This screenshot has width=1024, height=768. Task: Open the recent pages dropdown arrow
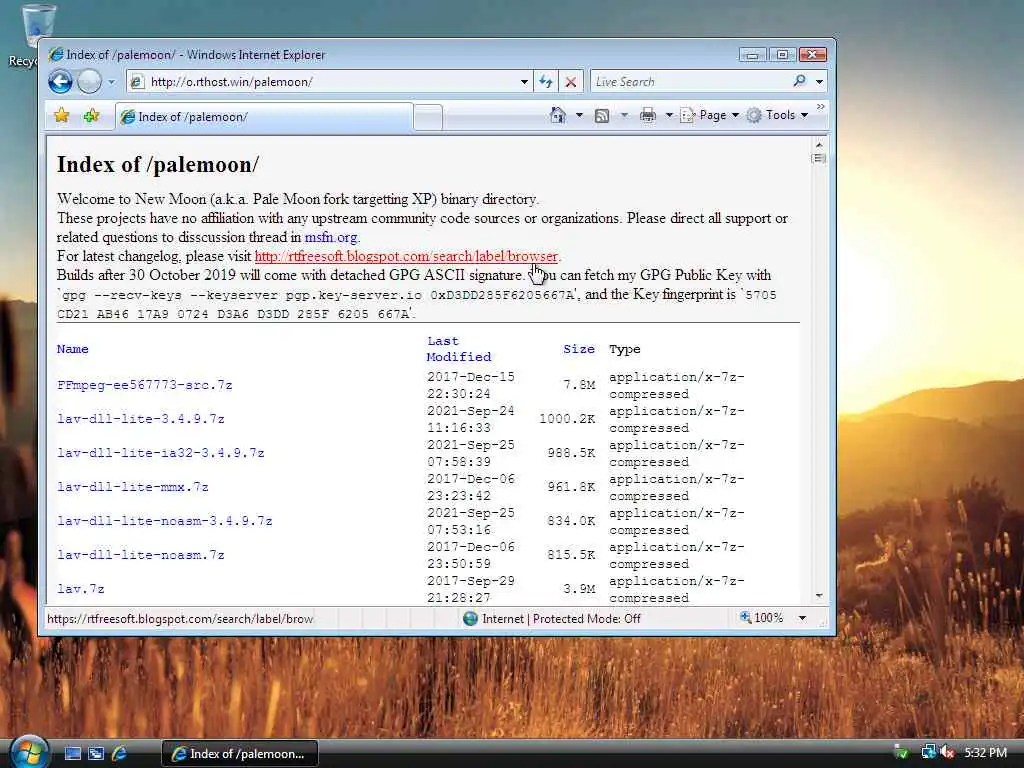coord(111,82)
